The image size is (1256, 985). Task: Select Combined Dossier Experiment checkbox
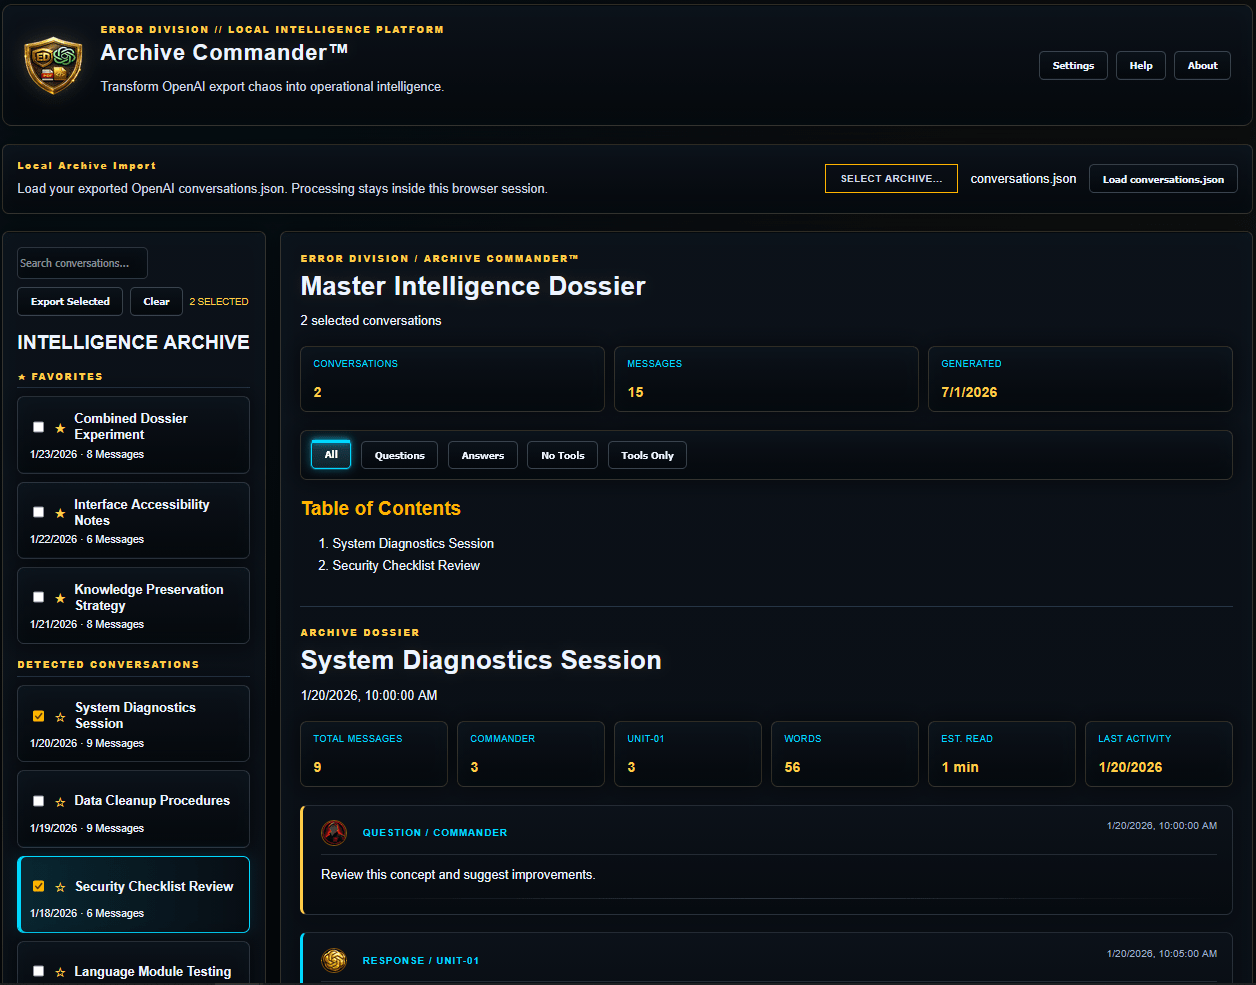38,427
